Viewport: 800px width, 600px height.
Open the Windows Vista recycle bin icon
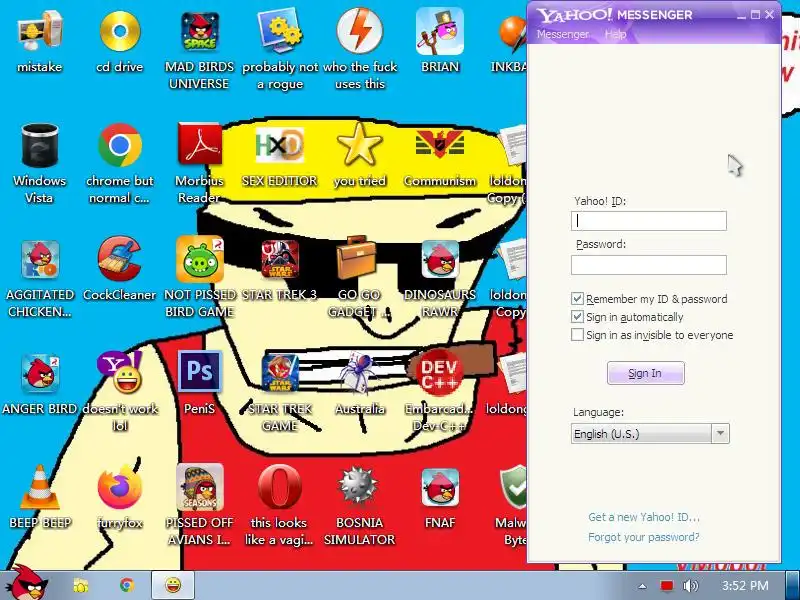(40, 146)
